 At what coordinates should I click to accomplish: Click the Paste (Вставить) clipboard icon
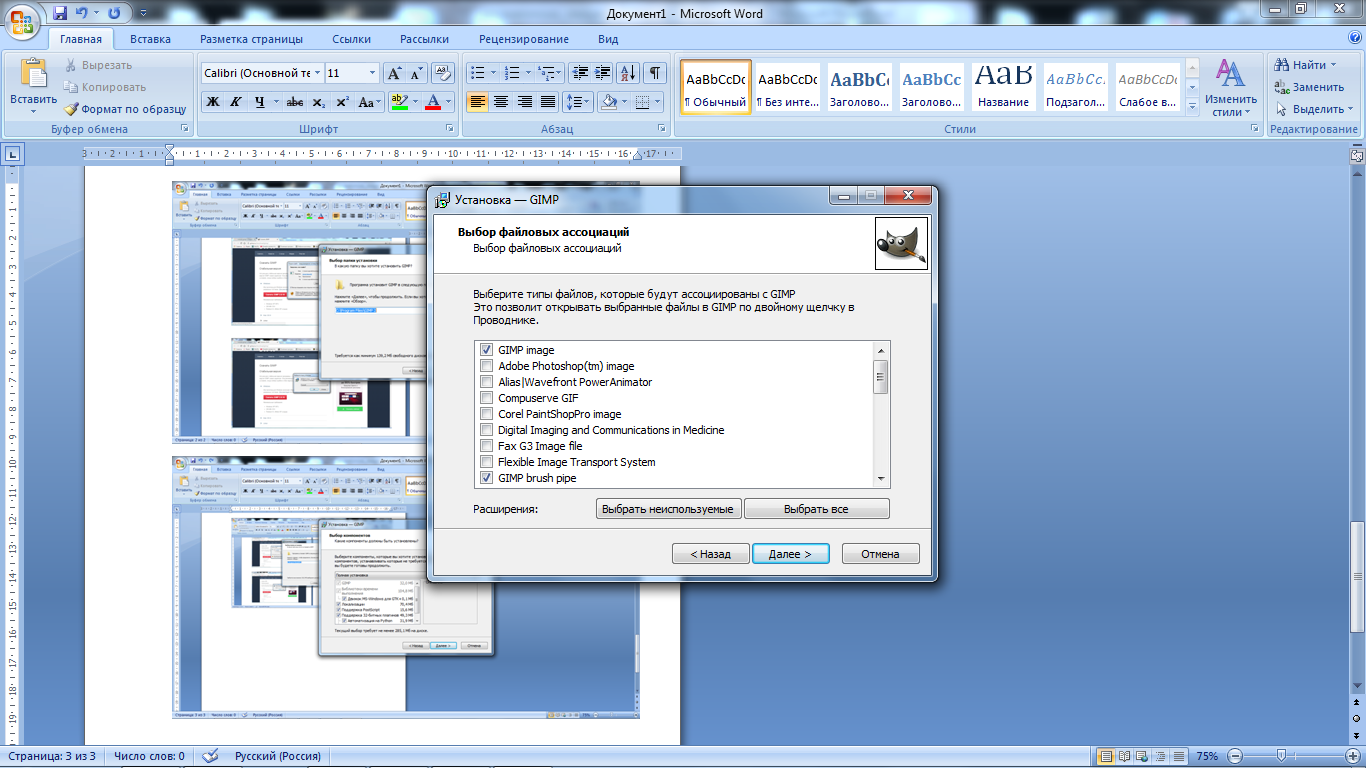34,74
